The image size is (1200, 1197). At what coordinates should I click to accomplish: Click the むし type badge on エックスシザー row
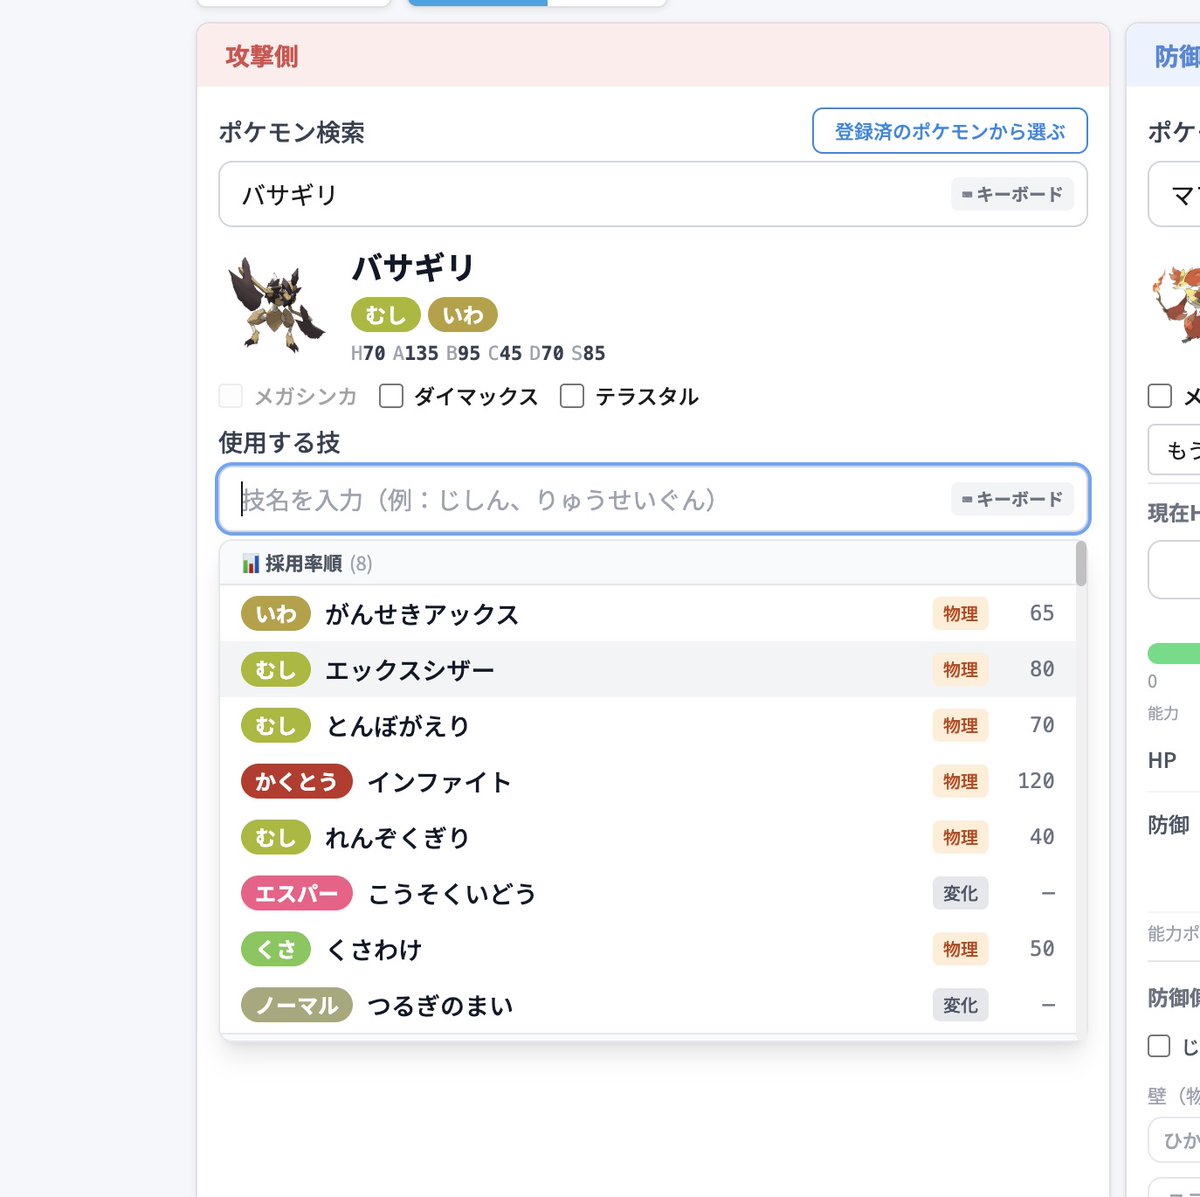(276, 670)
